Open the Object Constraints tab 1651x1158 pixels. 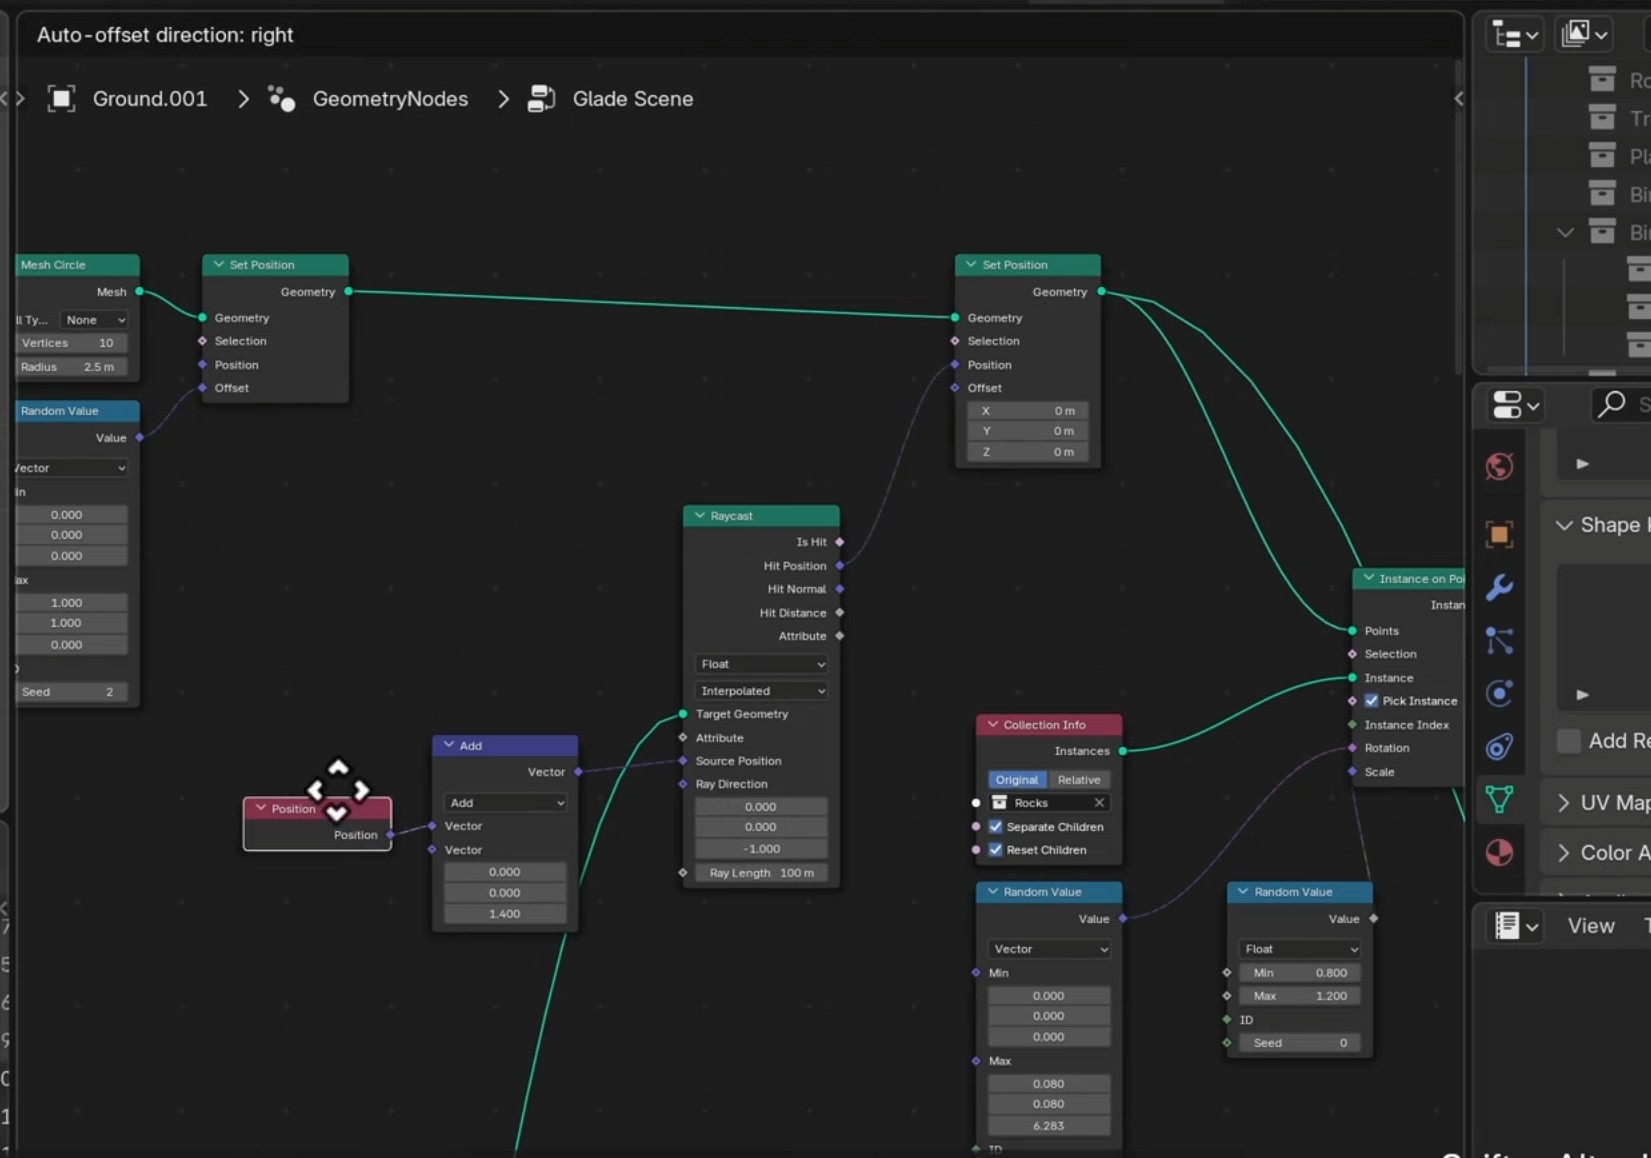pos(1499,746)
